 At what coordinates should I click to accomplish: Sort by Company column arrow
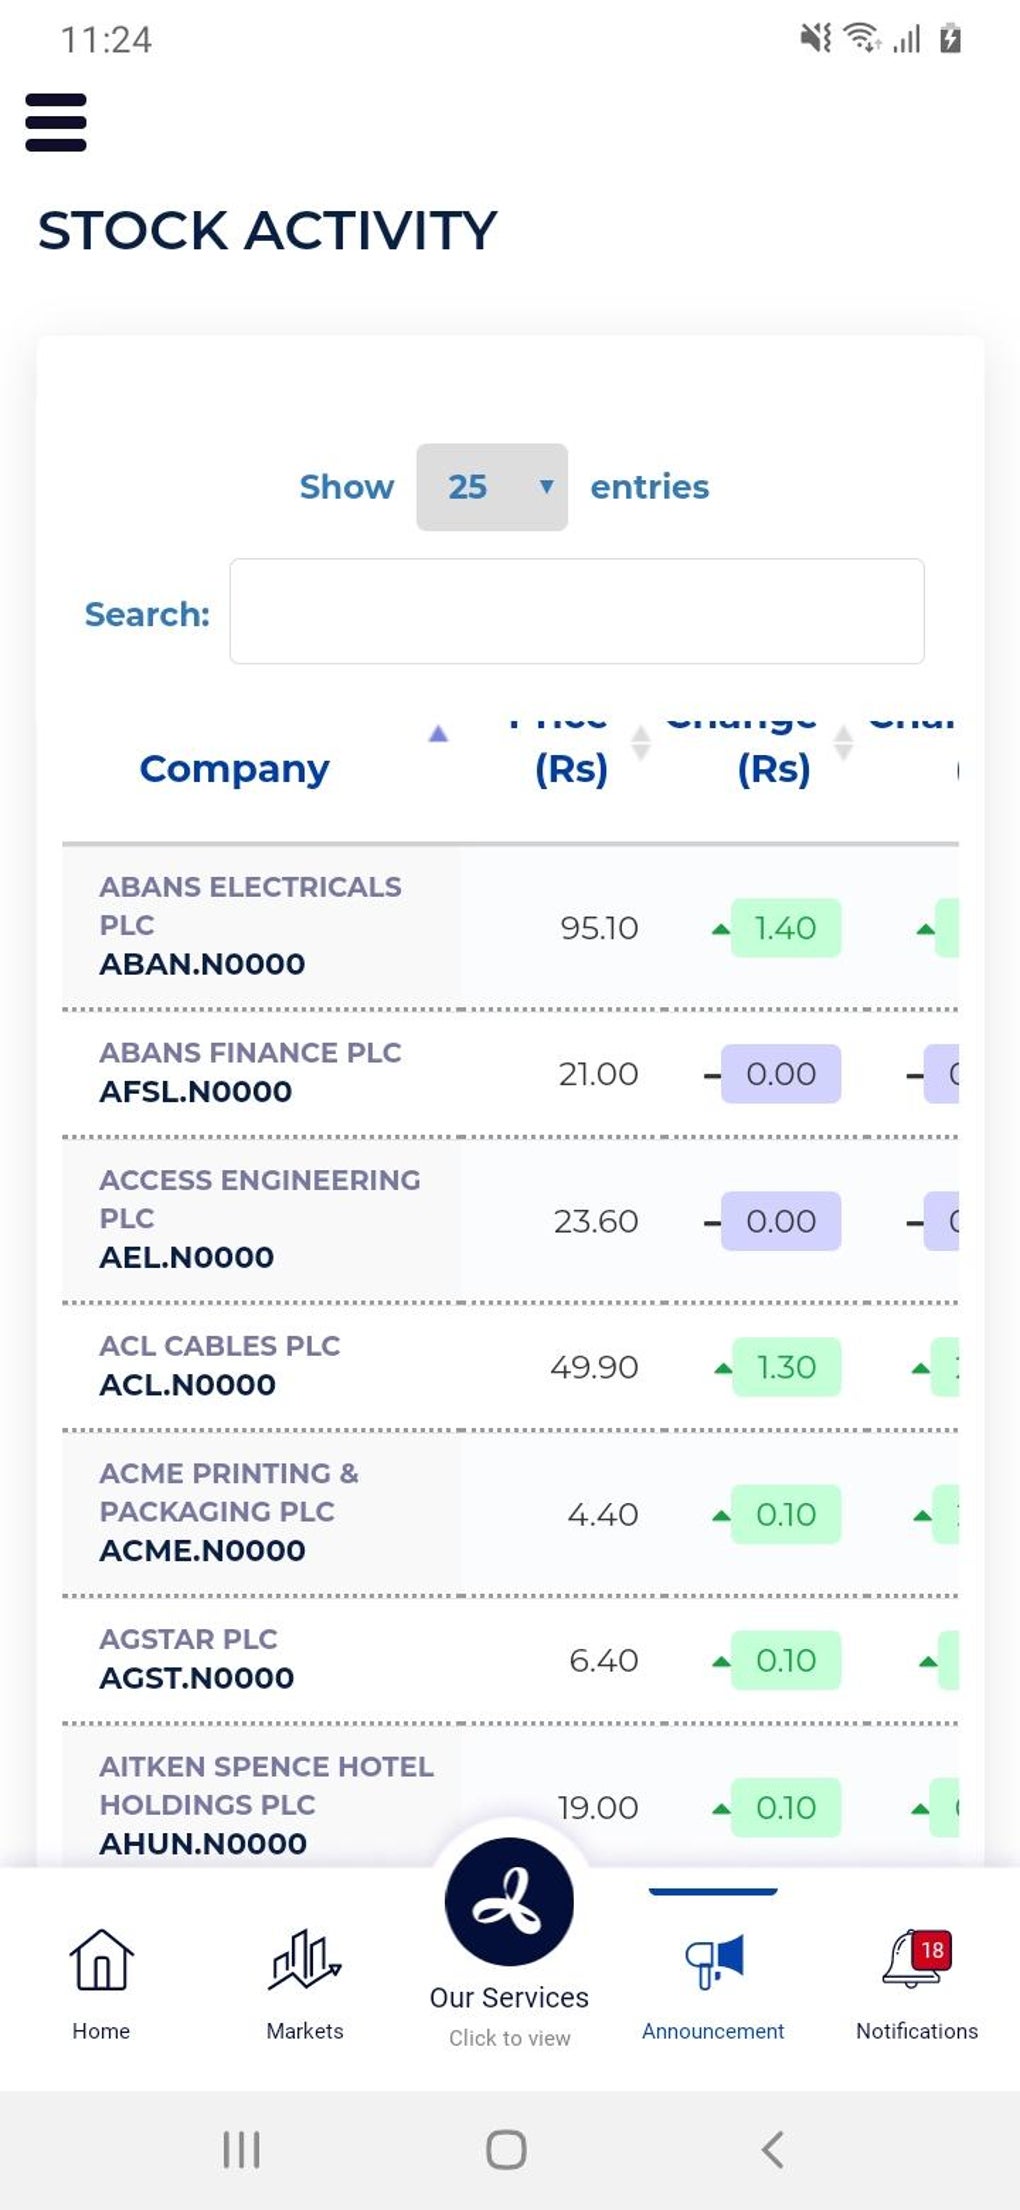coord(437,735)
